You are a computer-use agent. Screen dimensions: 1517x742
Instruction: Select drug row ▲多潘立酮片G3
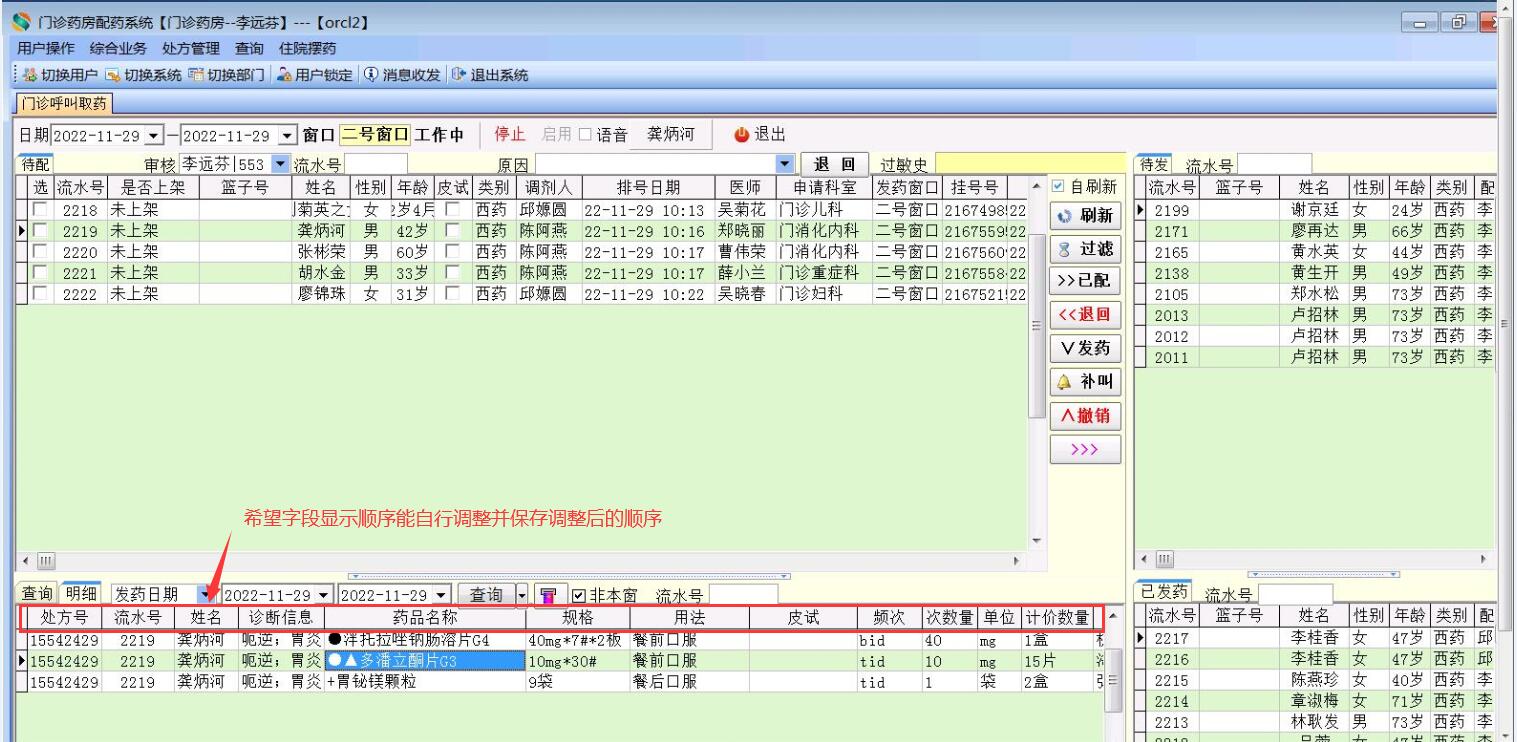pos(425,660)
